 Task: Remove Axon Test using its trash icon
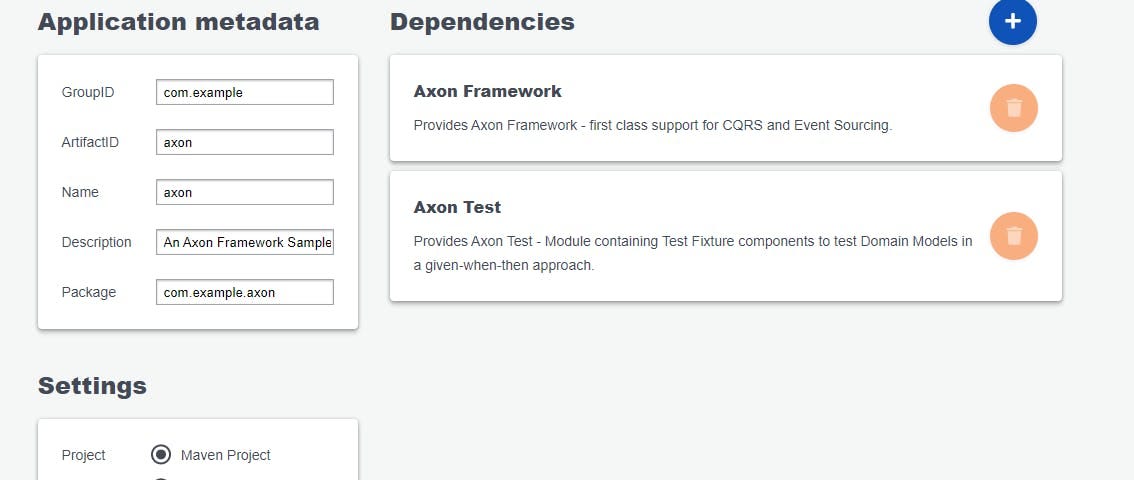tap(1013, 236)
